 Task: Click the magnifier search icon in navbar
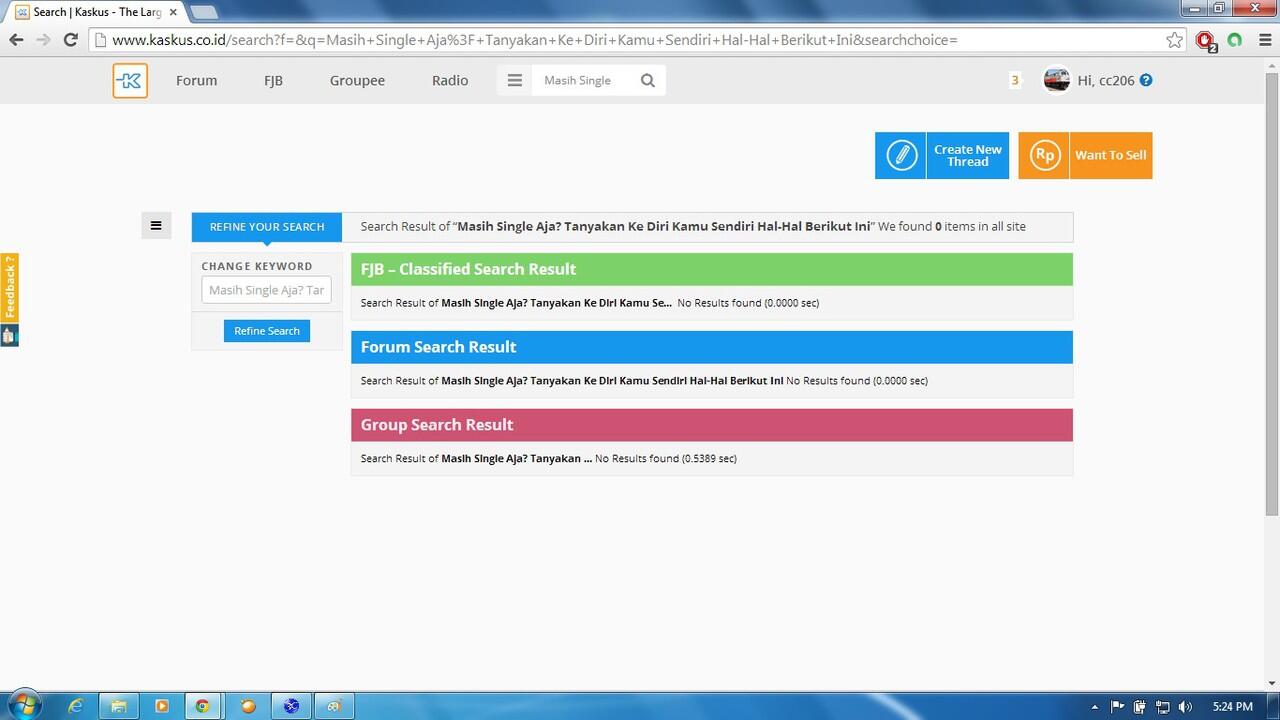pyautogui.click(x=648, y=81)
